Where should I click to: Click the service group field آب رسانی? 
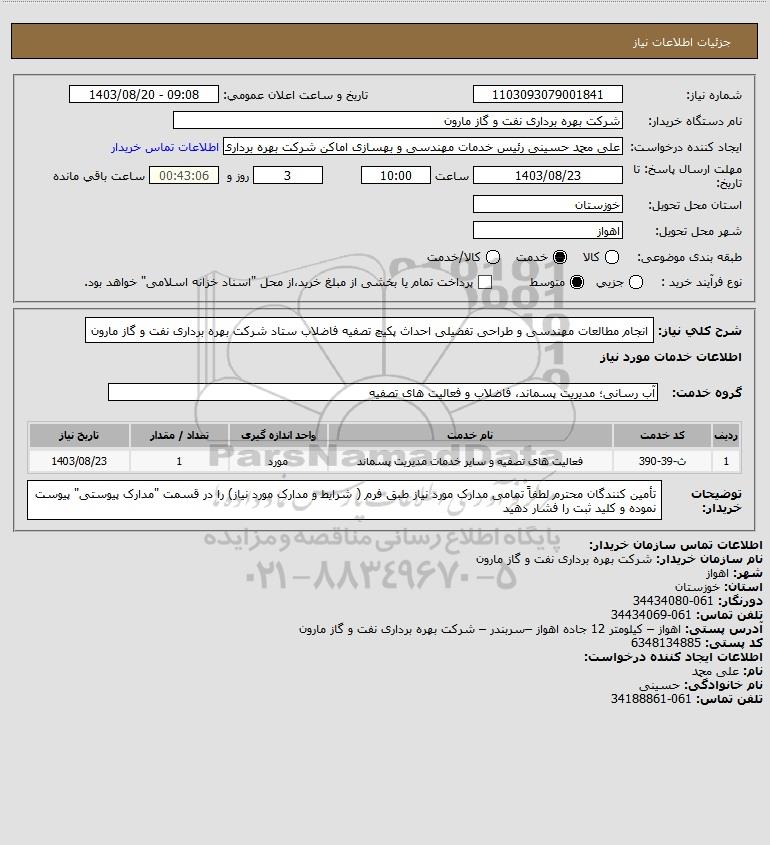(x=383, y=392)
